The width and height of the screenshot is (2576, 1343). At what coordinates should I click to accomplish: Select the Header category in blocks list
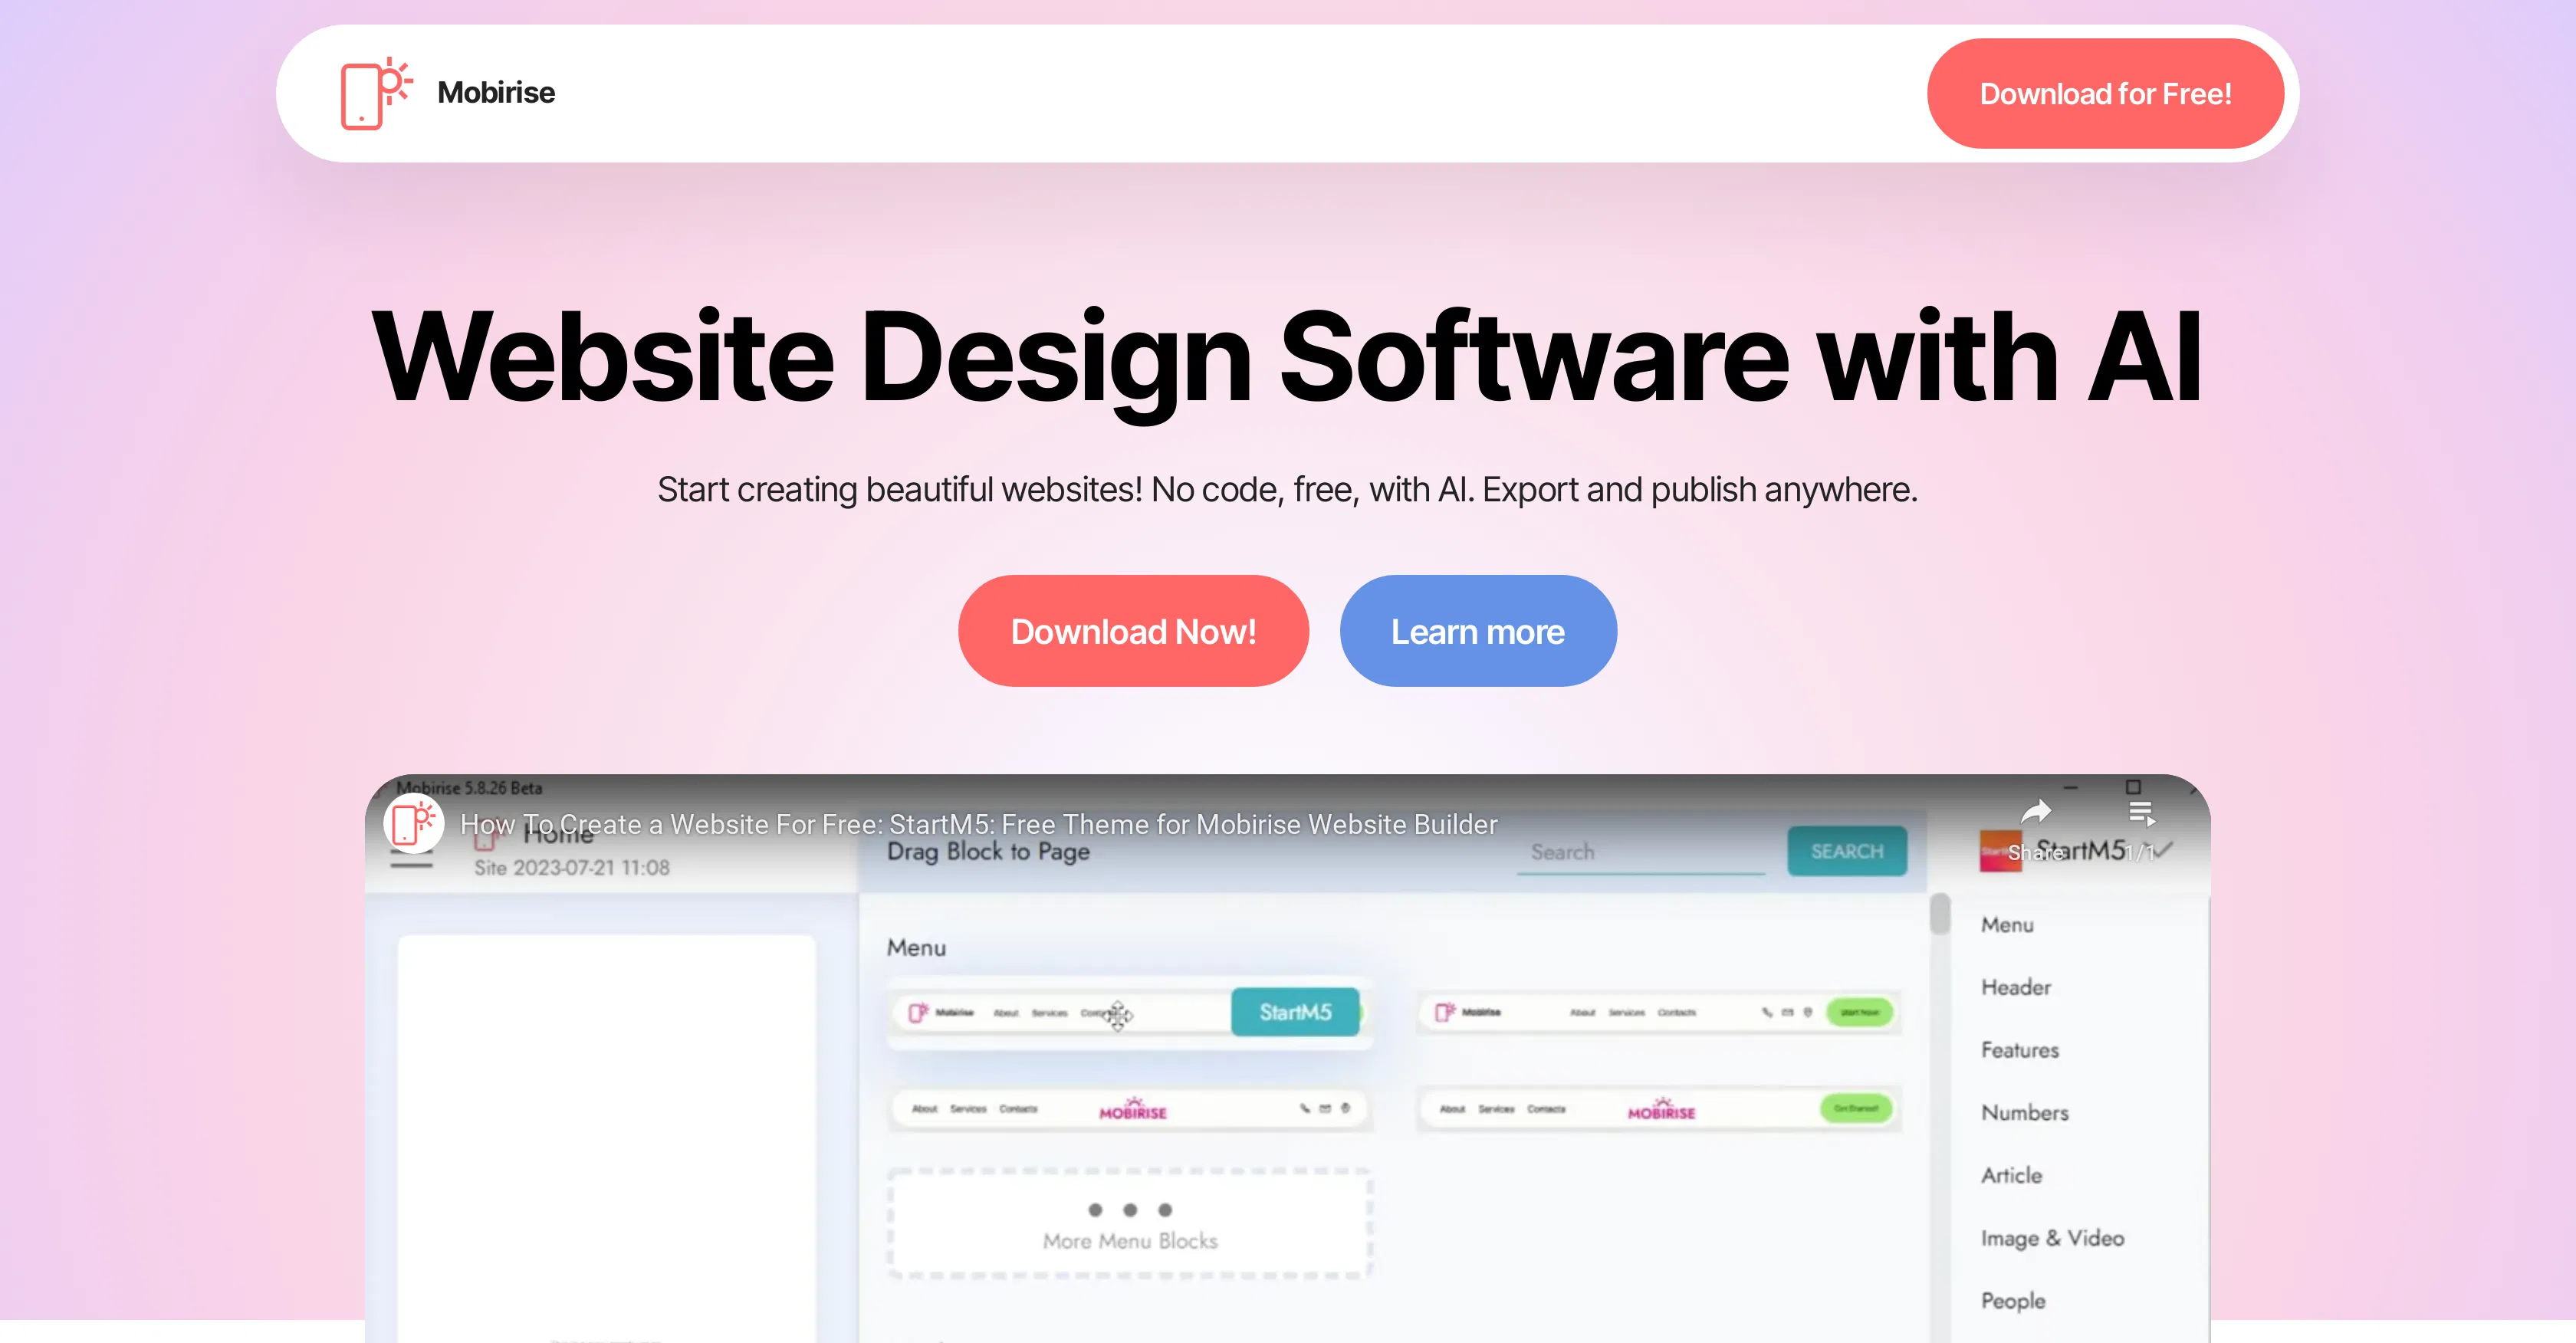click(2016, 987)
